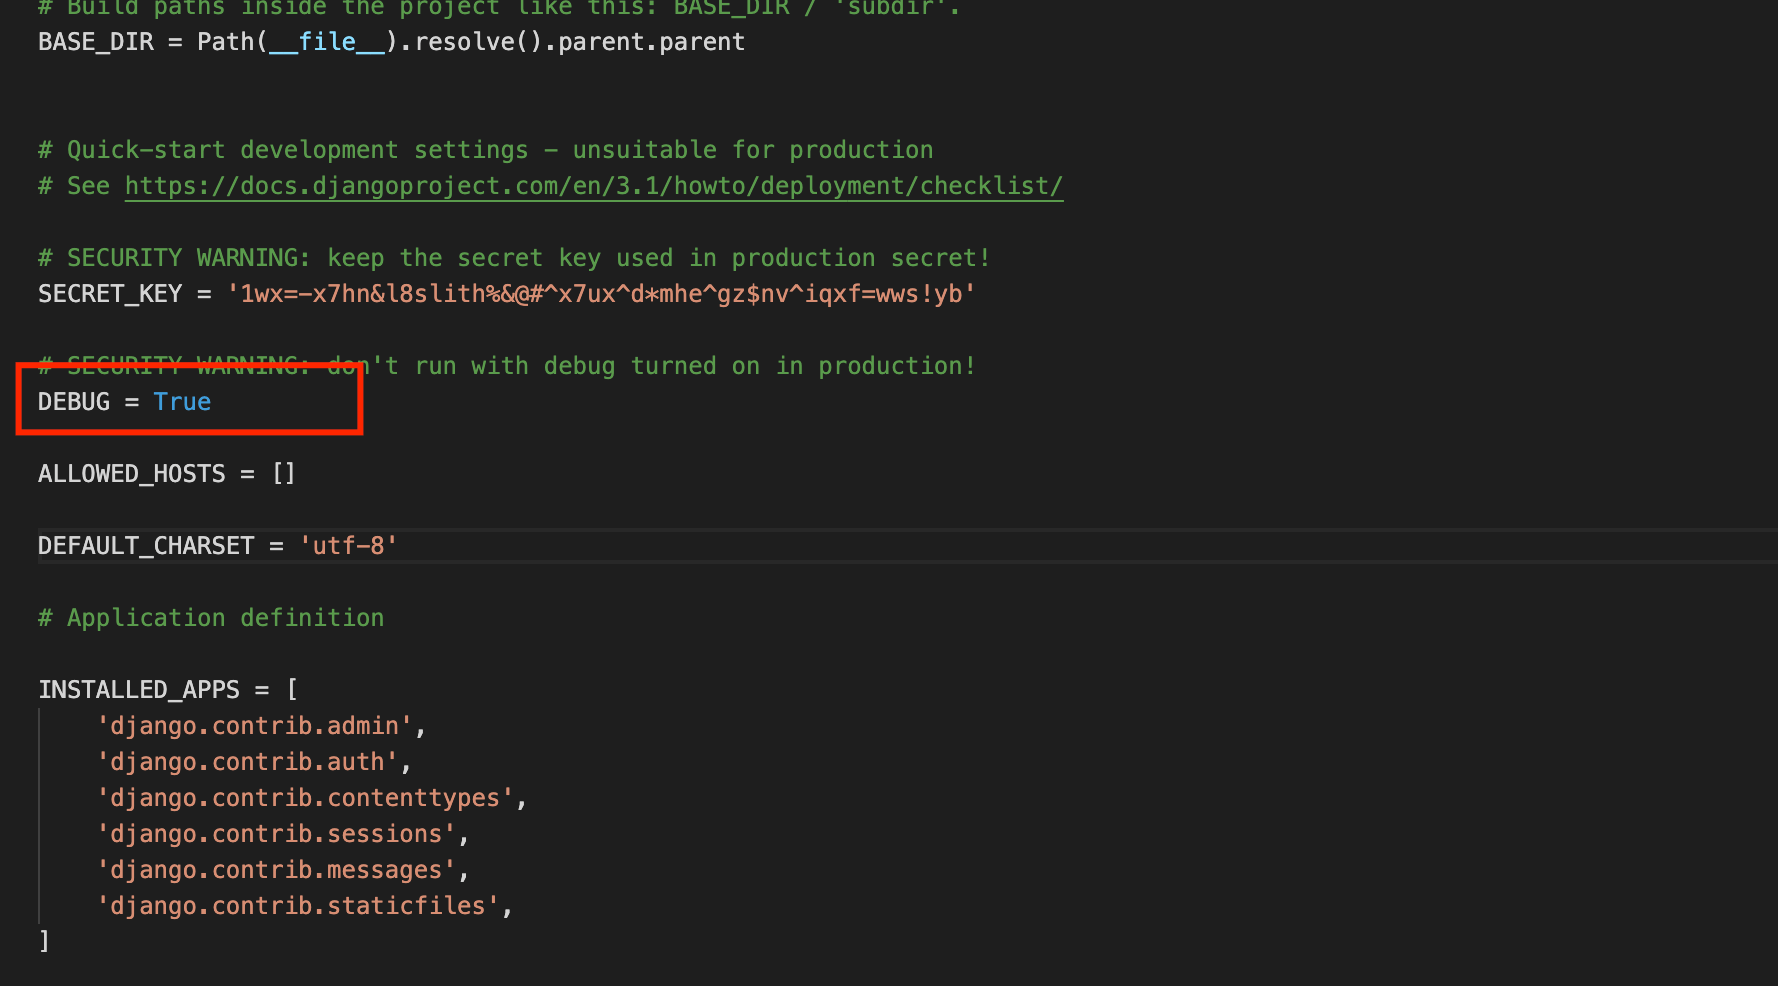
Task: Click the SECRET_KEY string value
Action: pos(600,293)
